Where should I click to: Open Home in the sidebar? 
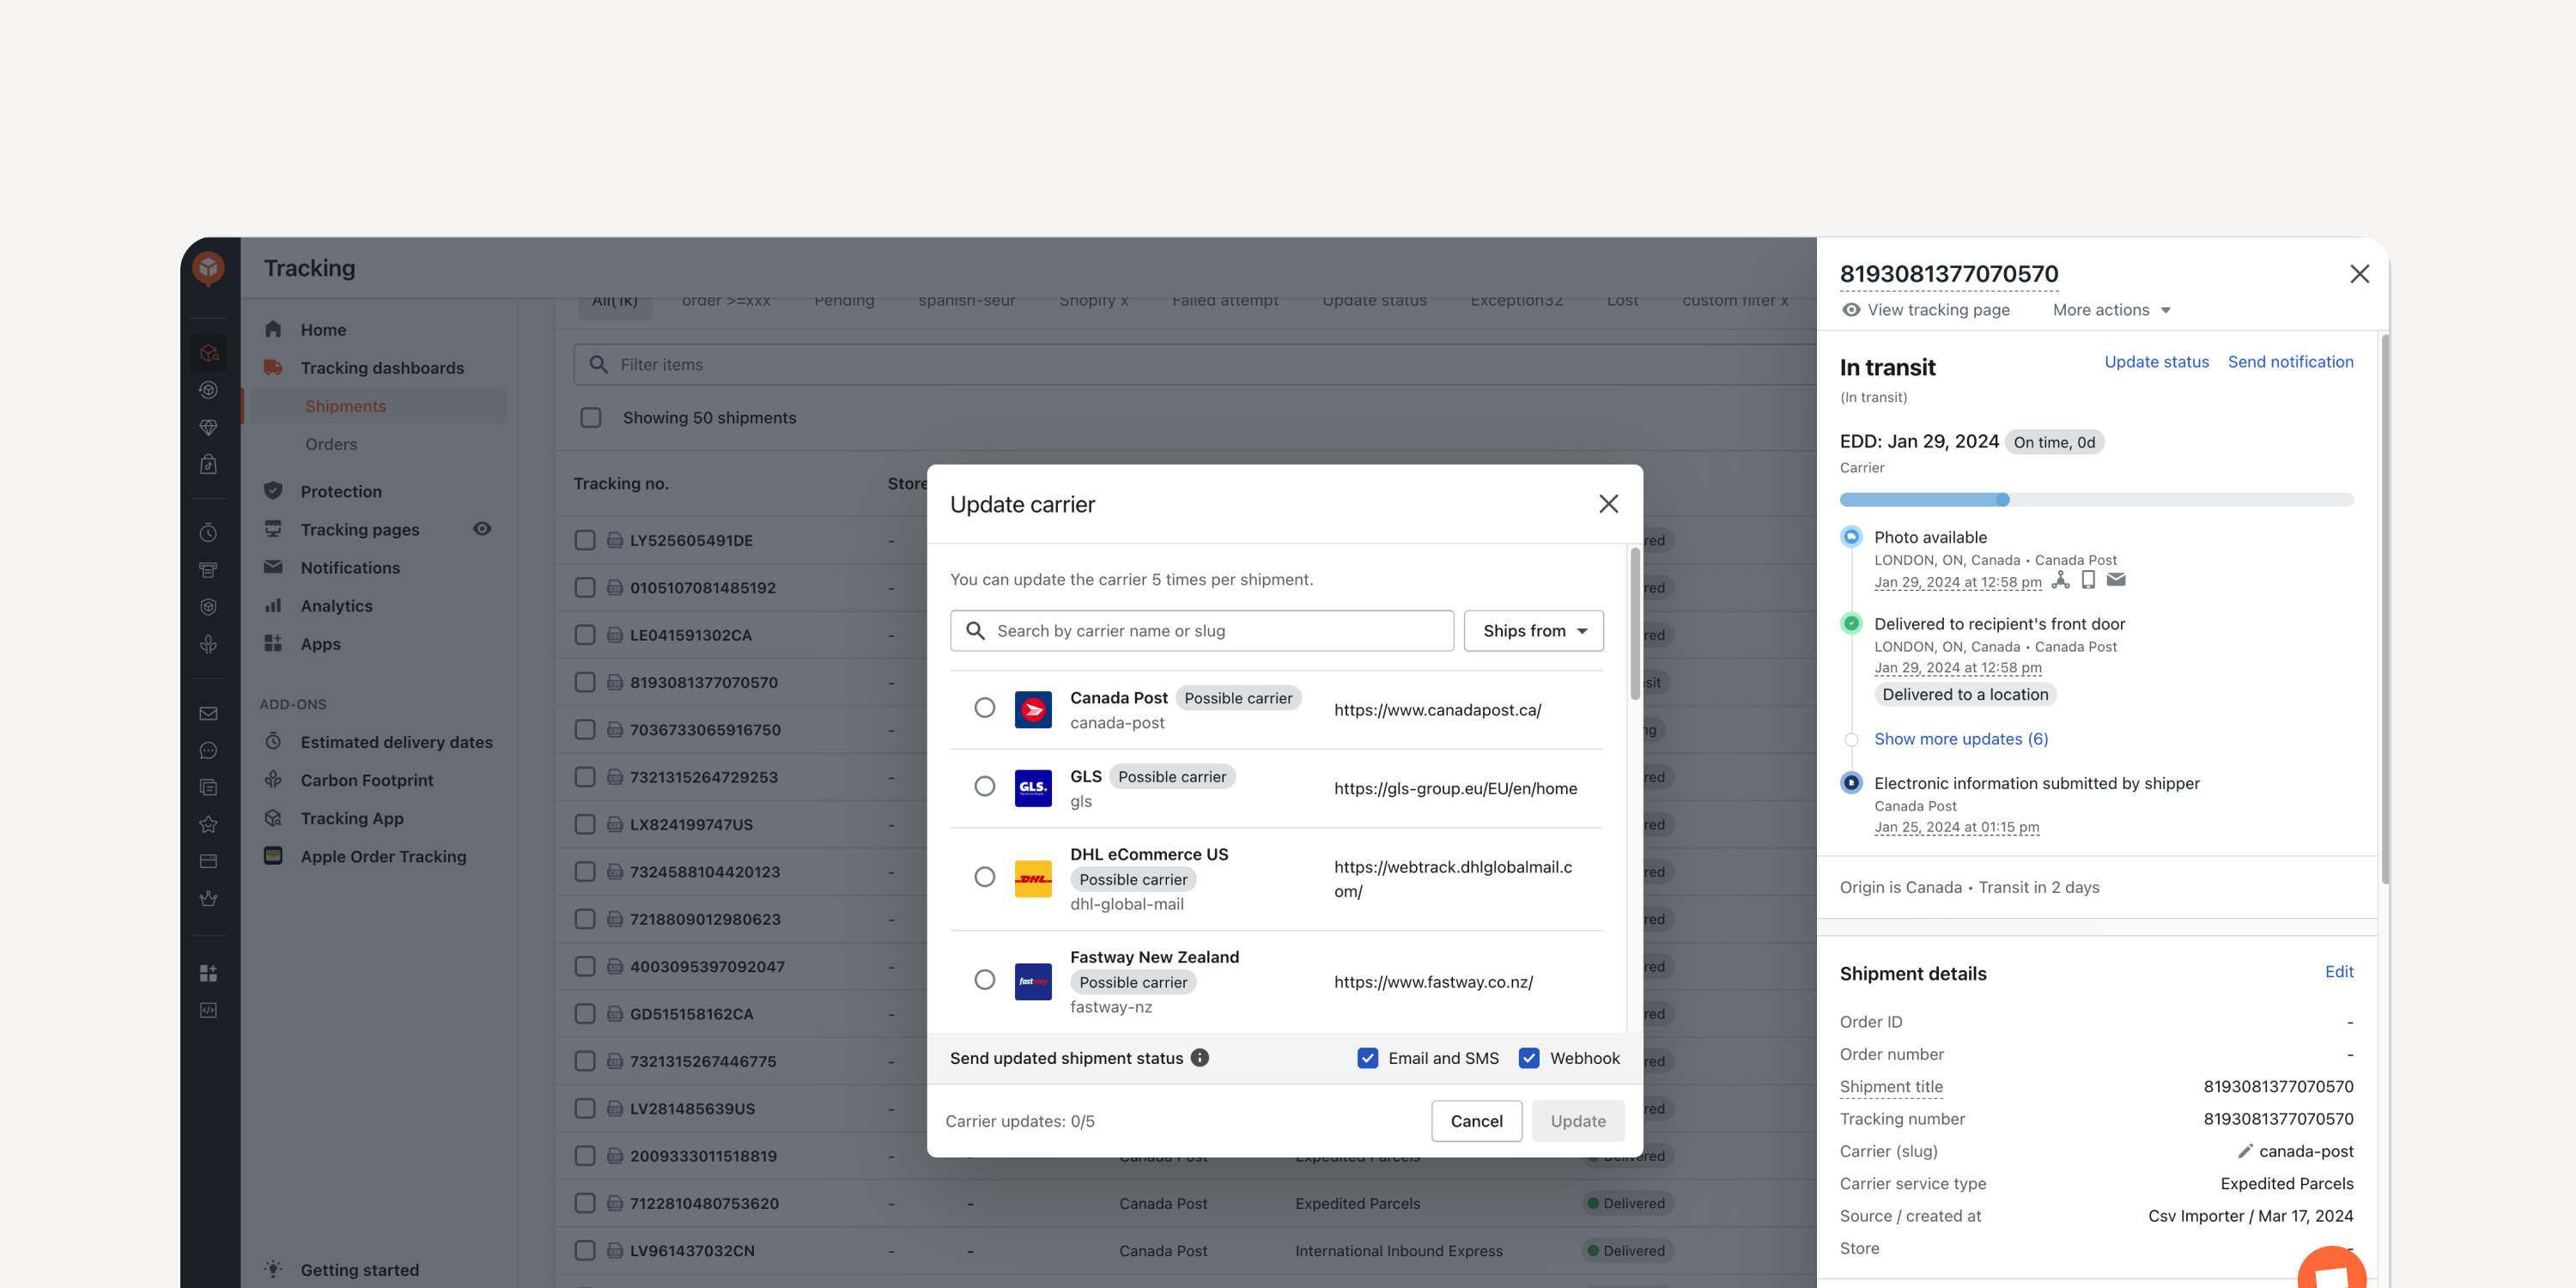coord(323,330)
